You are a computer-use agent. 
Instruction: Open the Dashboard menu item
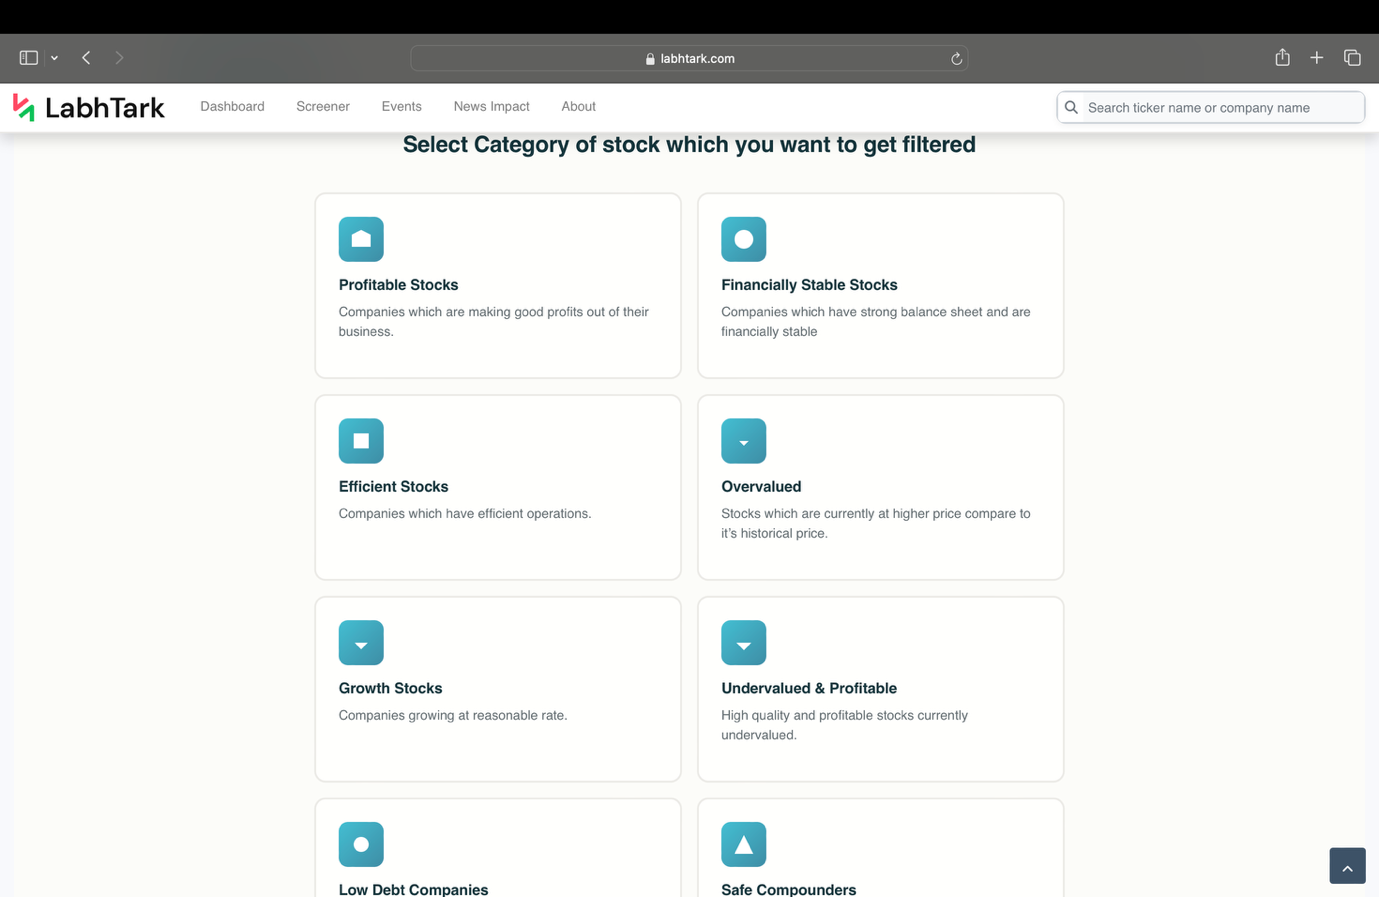(x=232, y=107)
